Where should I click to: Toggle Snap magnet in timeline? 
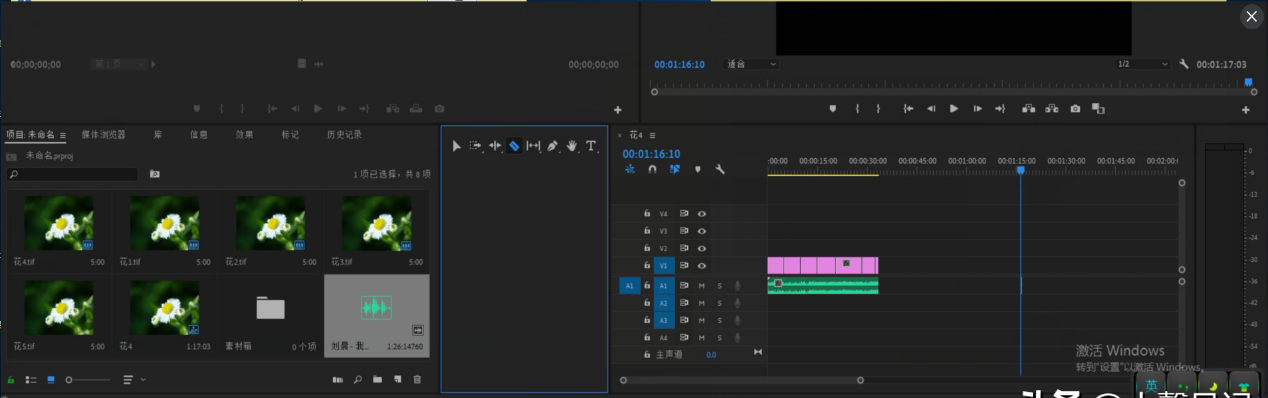pyautogui.click(x=652, y=169)
